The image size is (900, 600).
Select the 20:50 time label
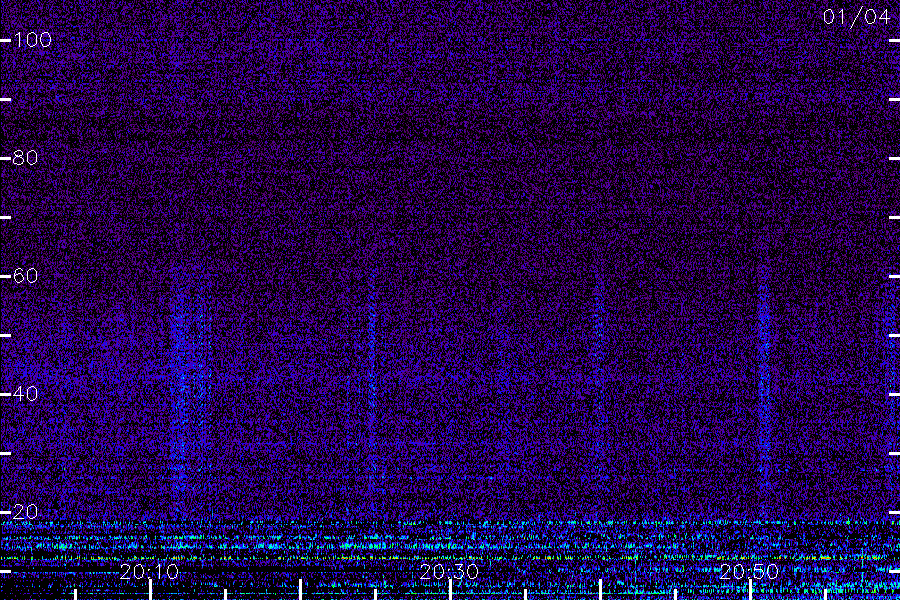coord(749,571)
